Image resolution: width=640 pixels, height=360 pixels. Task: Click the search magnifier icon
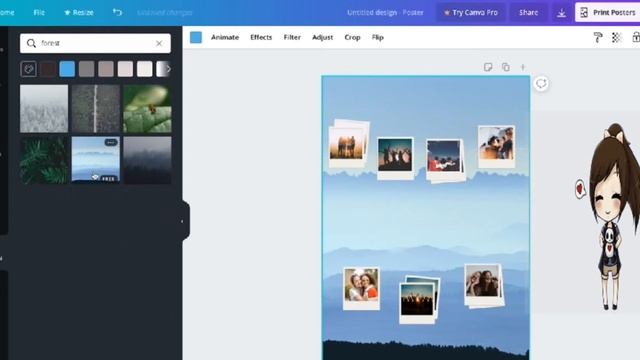(31, 43)
